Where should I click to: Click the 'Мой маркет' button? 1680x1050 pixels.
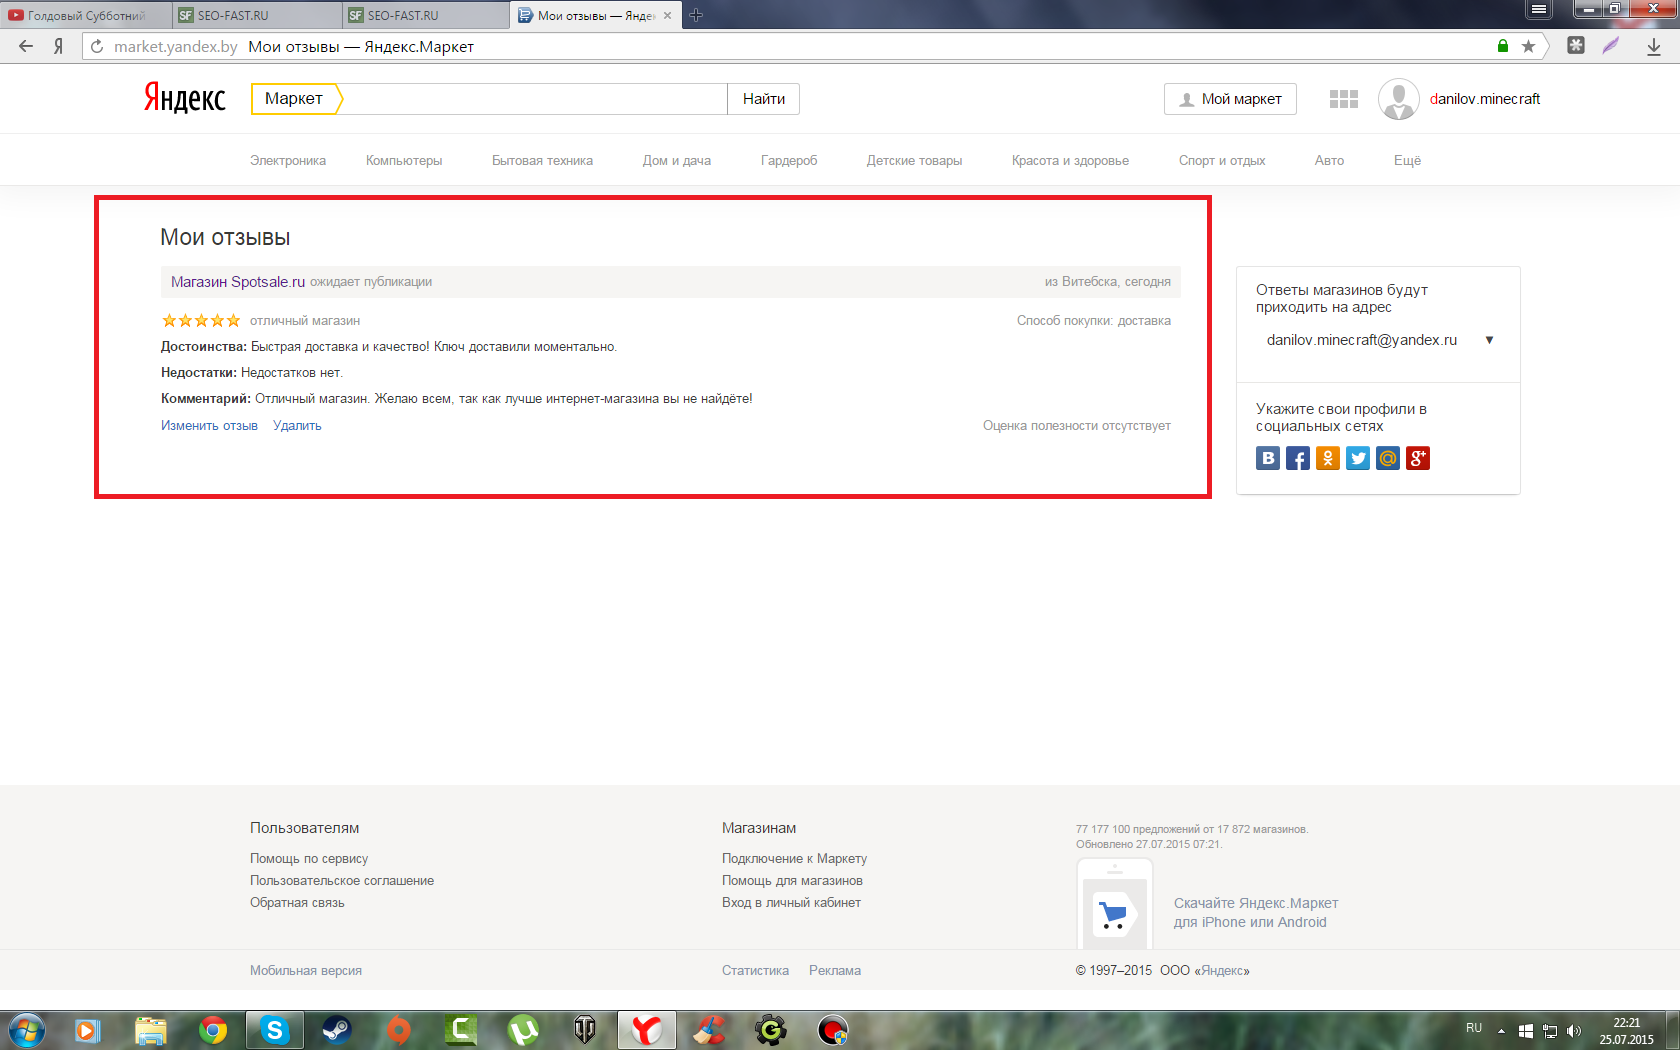(x=1230, y=99)
